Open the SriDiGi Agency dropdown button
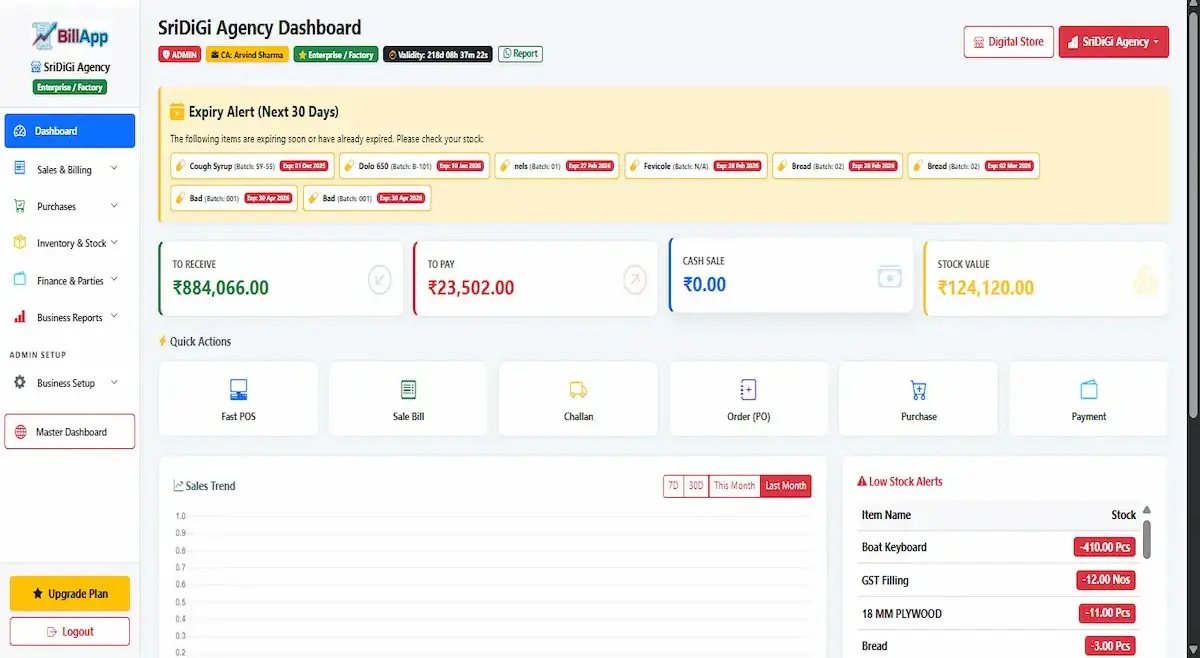Image resolution: width=1200 pixels, height=658 pixels. 1113,42
